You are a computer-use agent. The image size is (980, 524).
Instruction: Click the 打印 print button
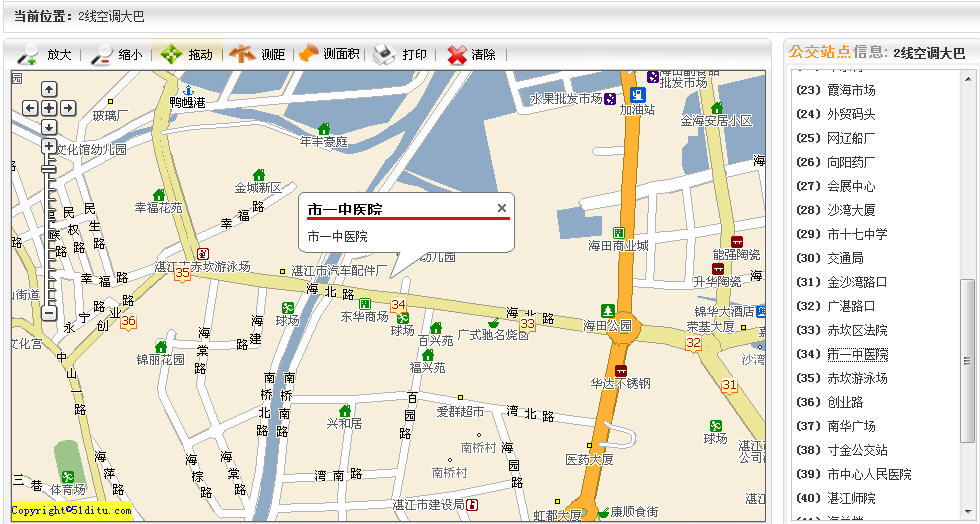click(x=400, y=55)
